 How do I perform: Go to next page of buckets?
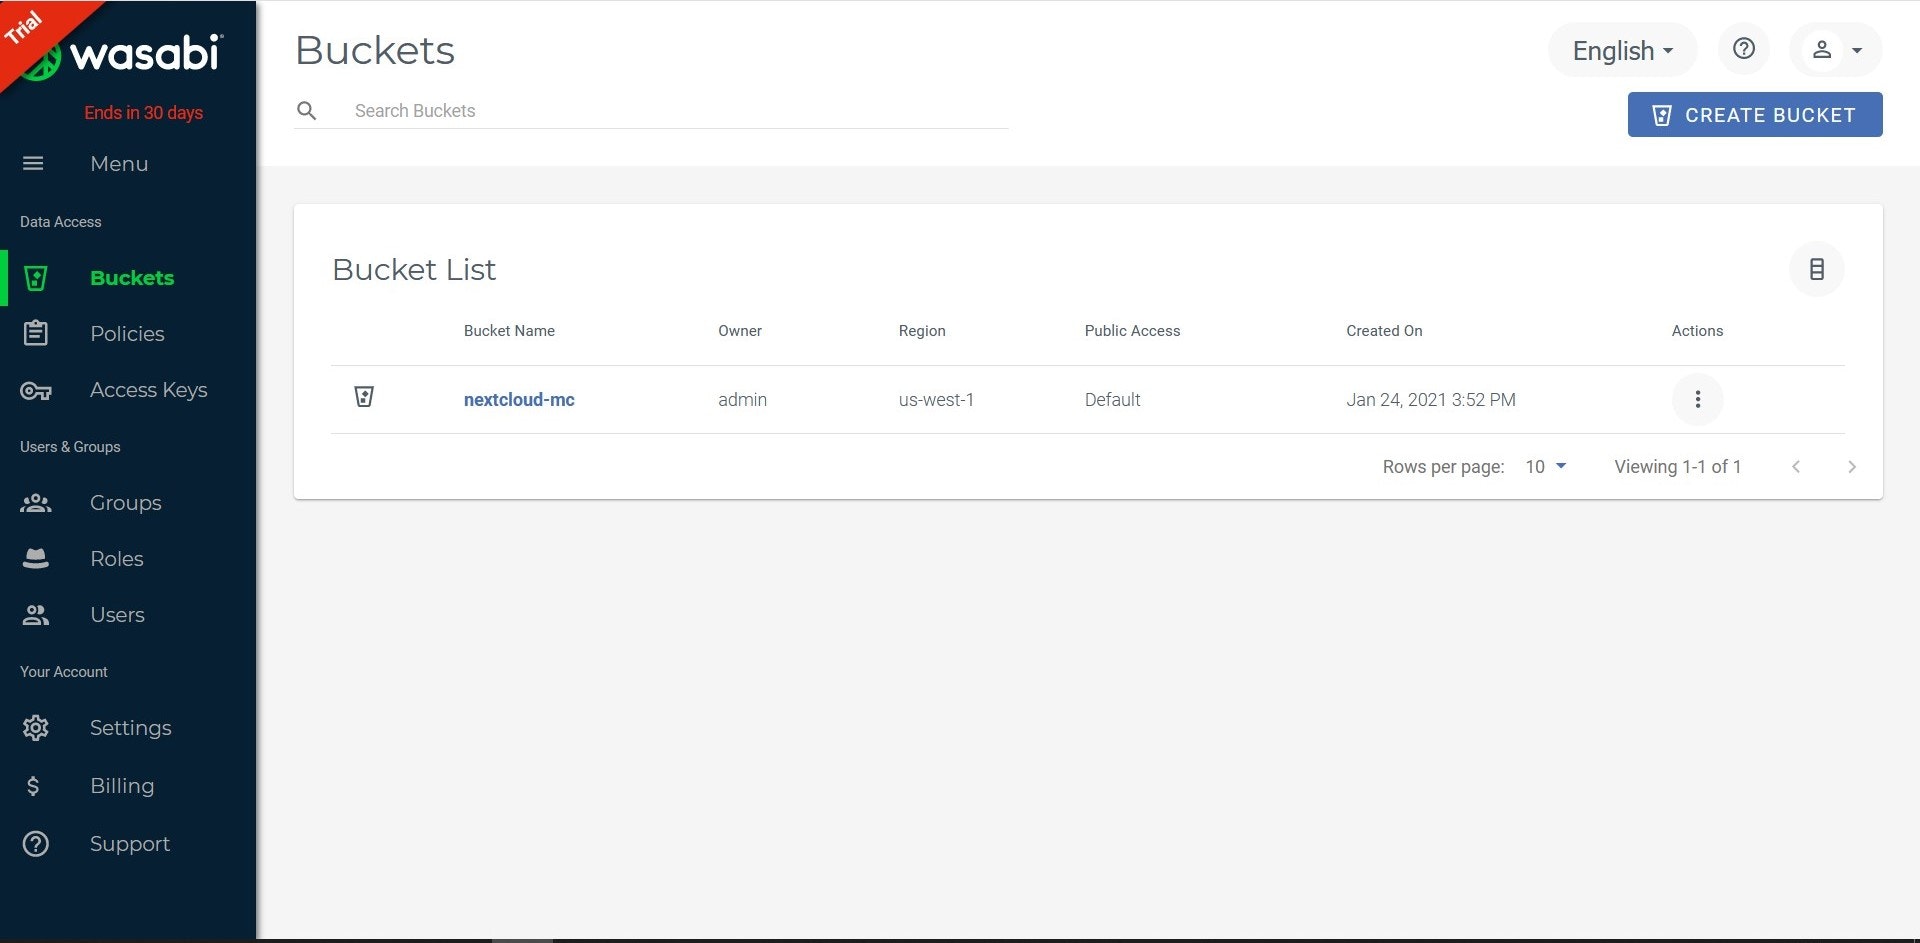1852,467
